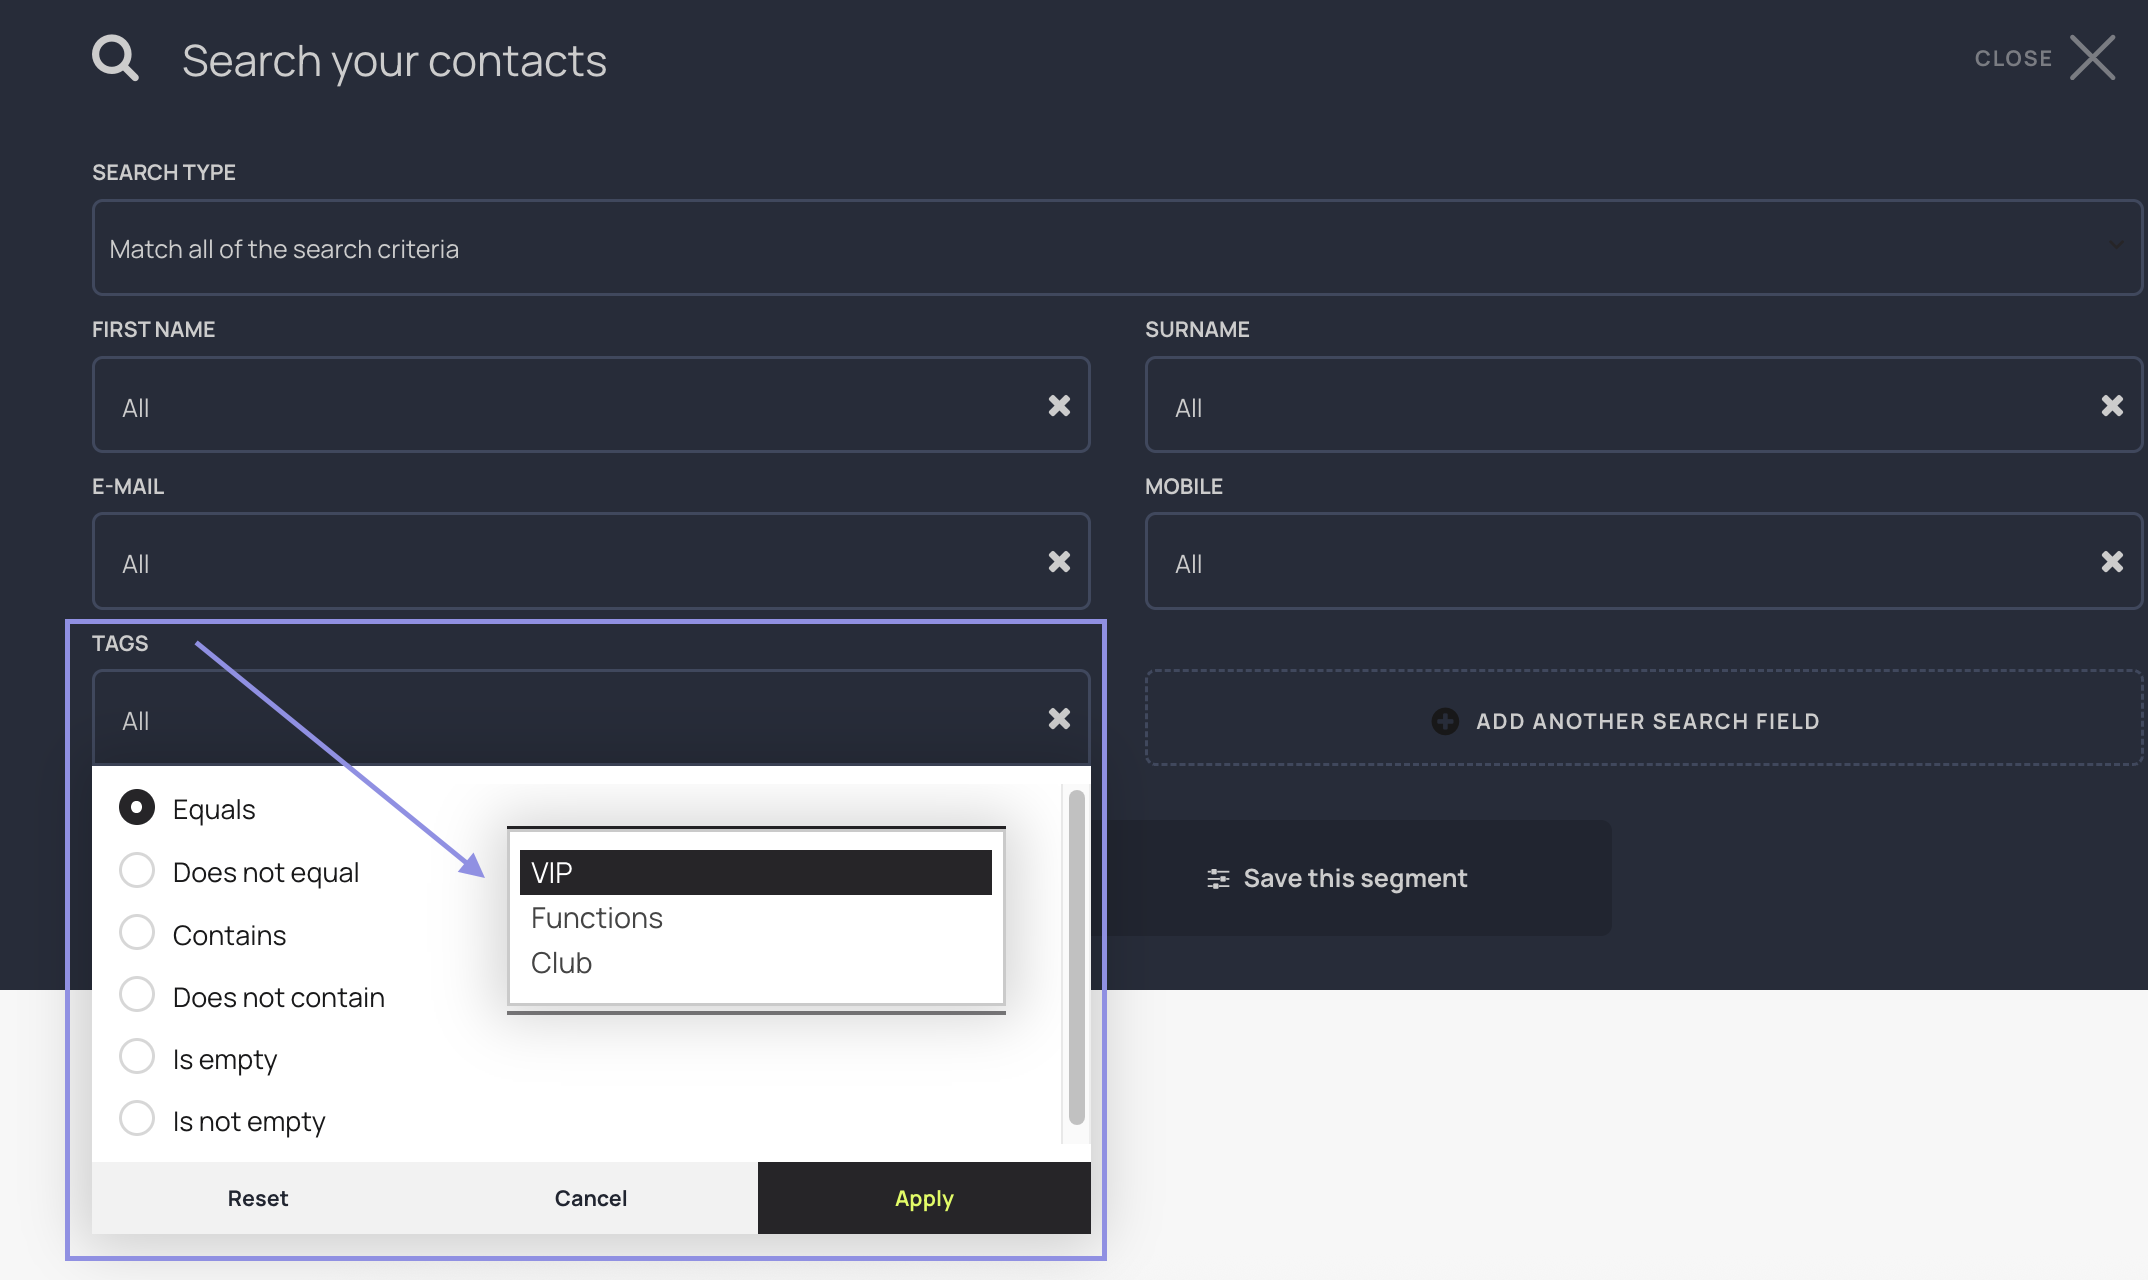This screenshot has width=2148, height=1280.
Task: Pick the Contains radio option
Action: pyautogui.click(x=137, y=933)
